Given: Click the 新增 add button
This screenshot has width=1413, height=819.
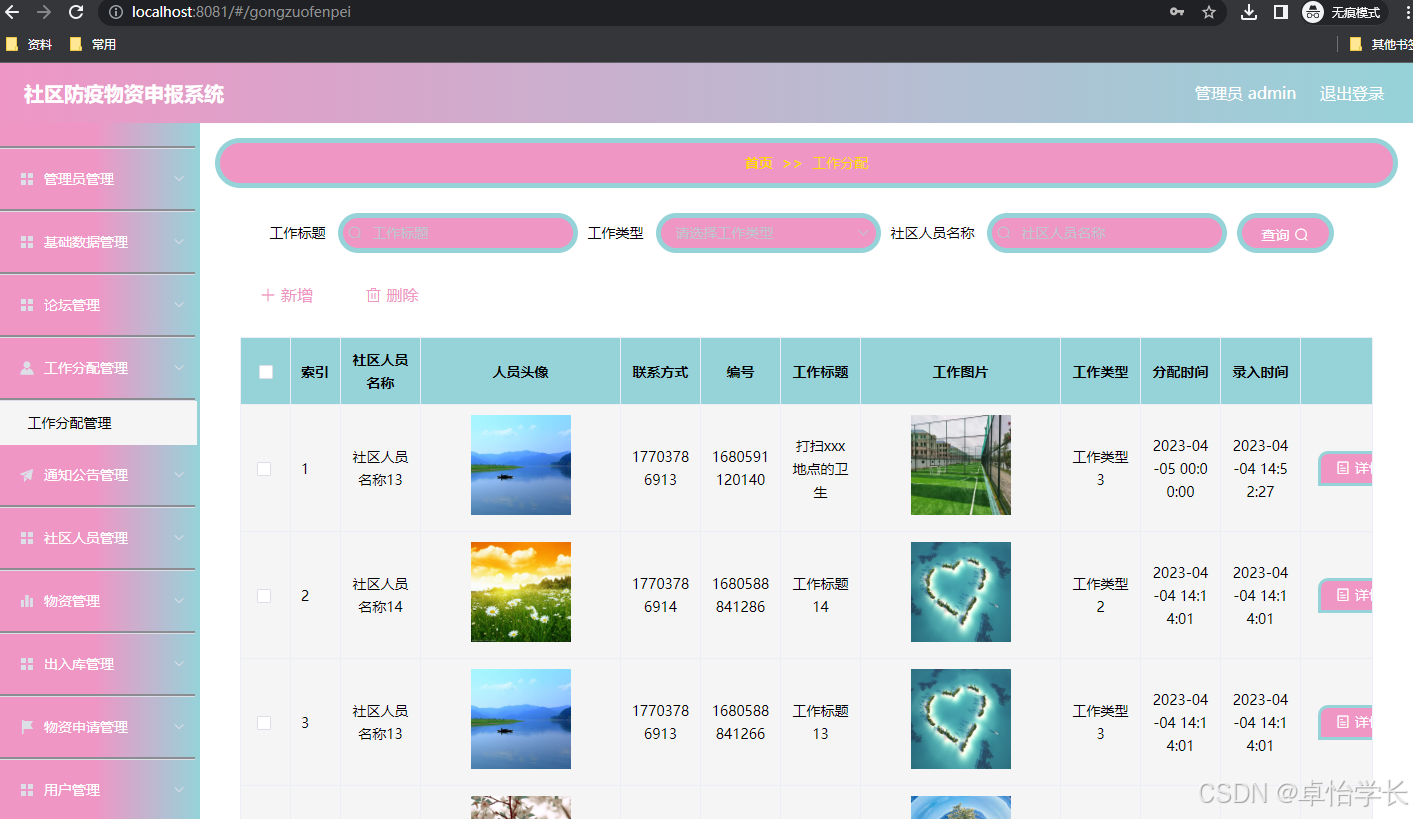Looking at the screenshot, I should coord(287,295).
